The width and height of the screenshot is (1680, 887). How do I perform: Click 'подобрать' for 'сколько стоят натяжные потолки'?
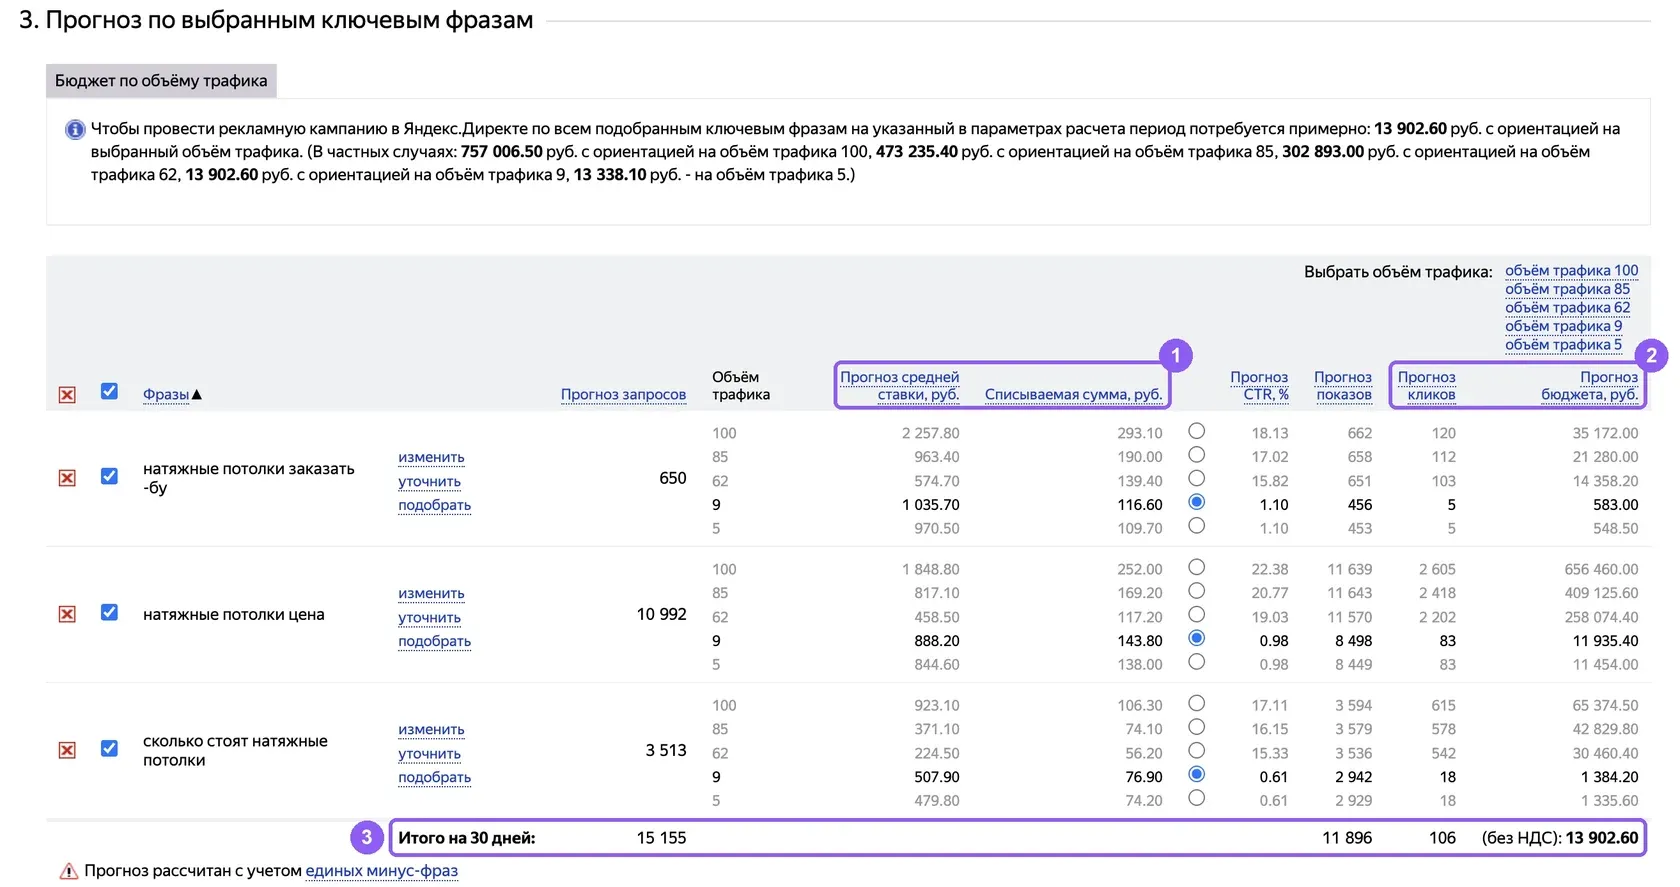coord(434,778)
